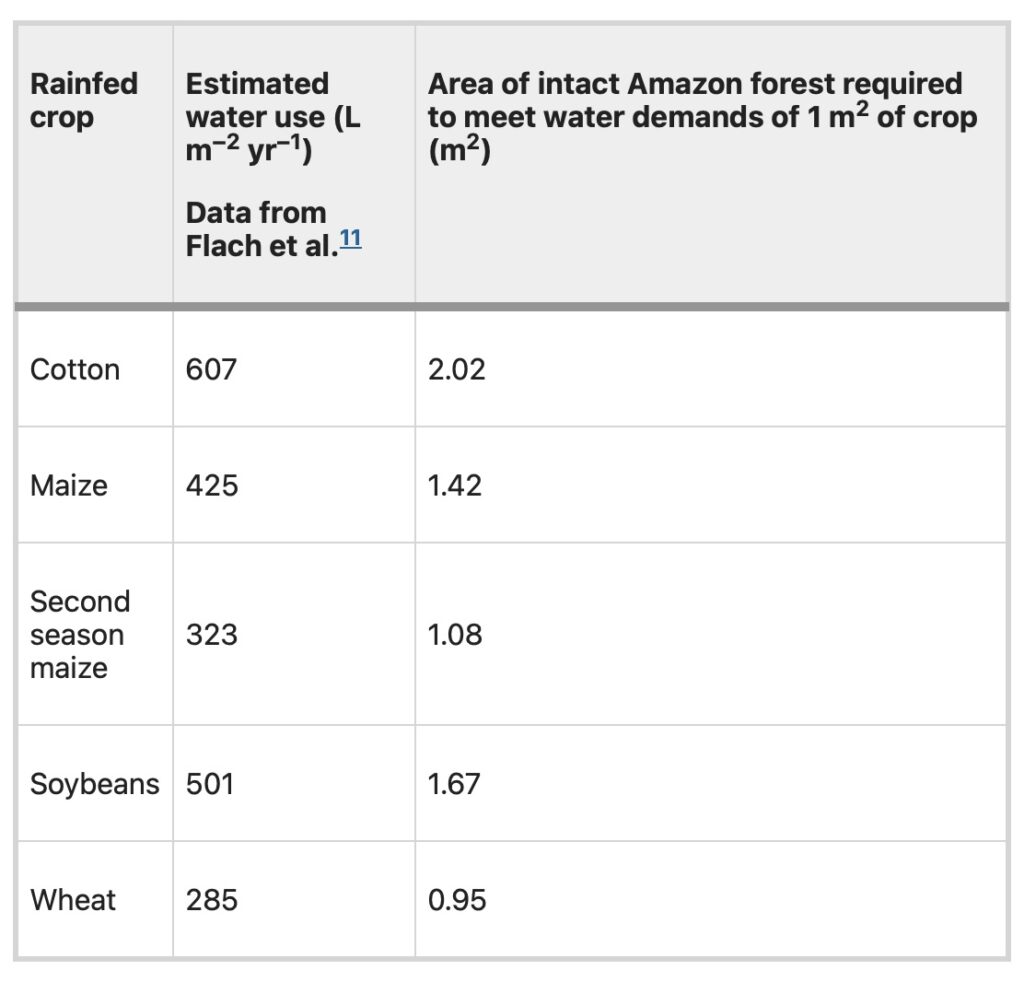Viewport: 1024px width, 982px height.
Task: Select the "Second season maize" cell
Action: tap(80, 635)
